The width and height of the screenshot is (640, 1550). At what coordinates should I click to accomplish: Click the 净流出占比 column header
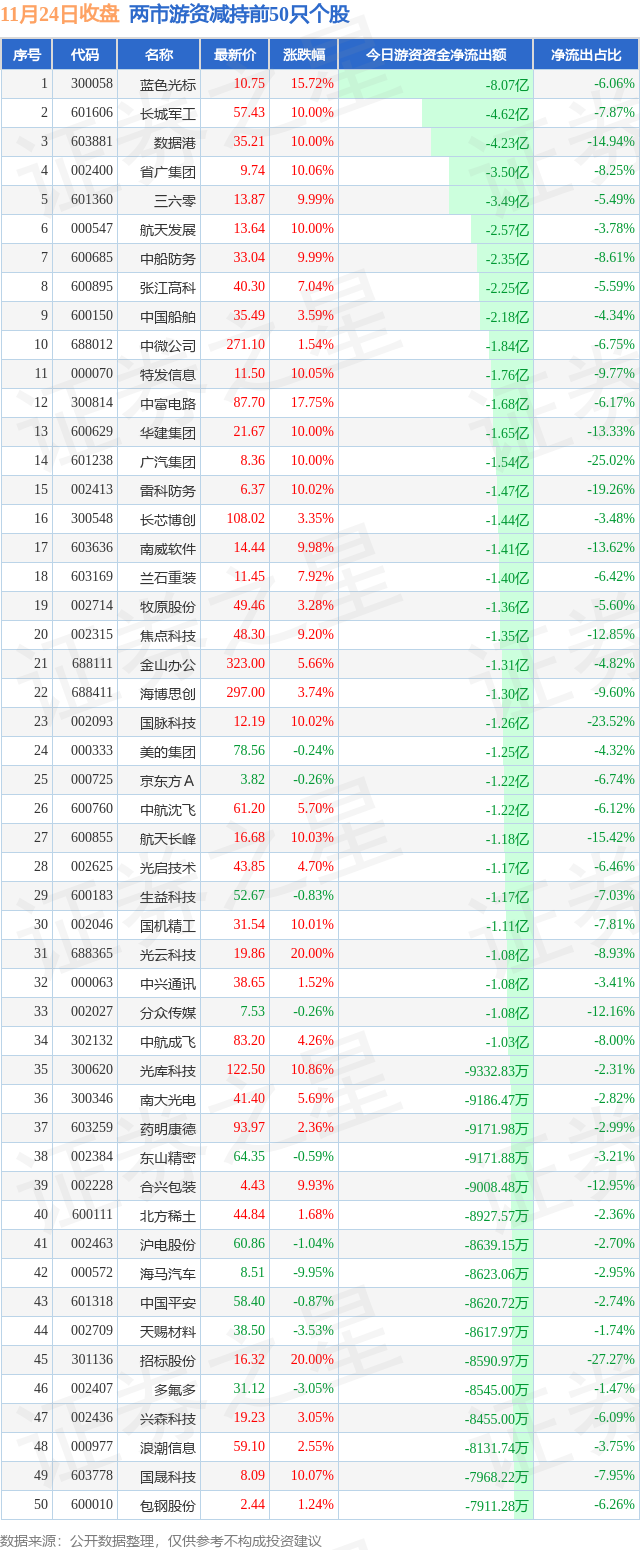[586, 55]
